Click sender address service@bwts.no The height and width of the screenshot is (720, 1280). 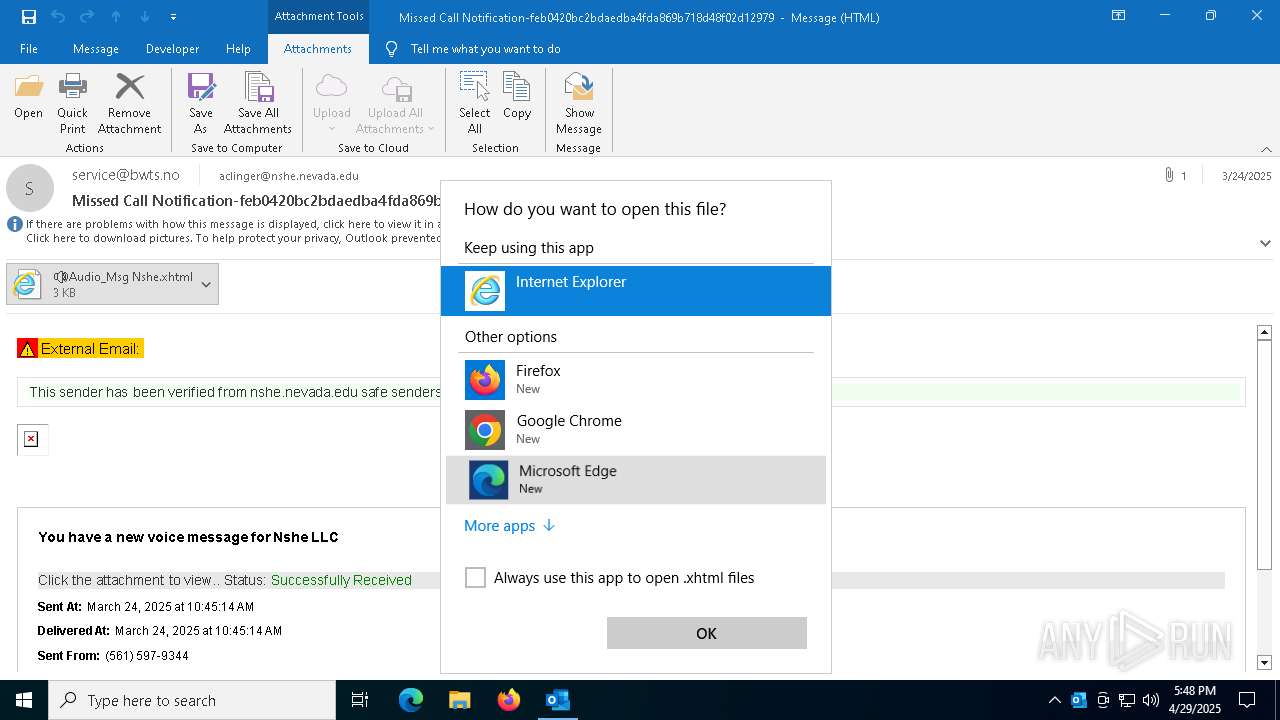tap(126, 175)
